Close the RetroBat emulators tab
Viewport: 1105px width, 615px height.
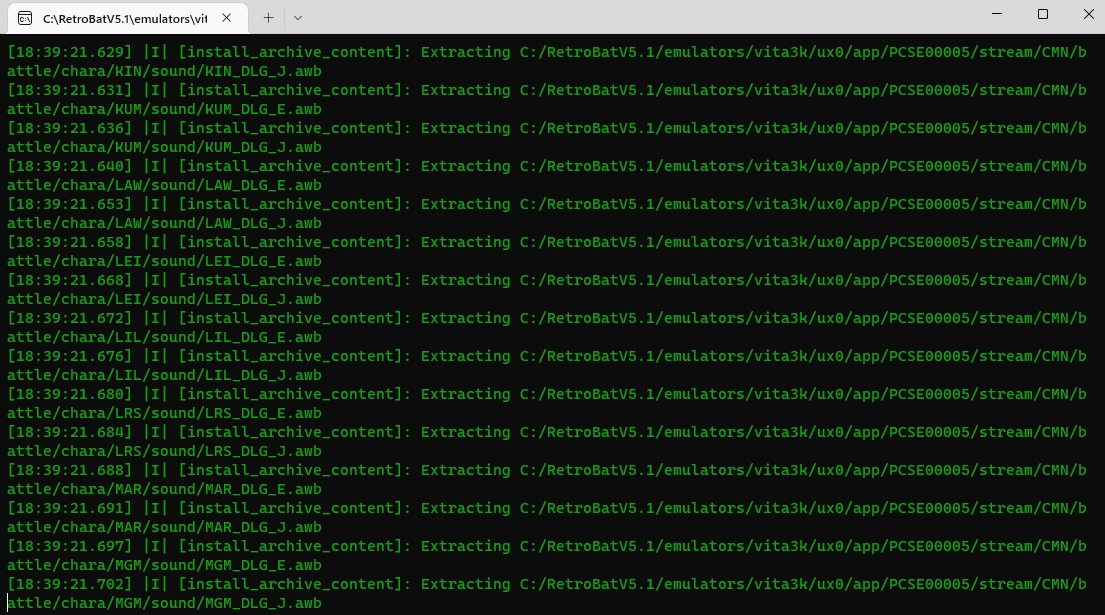click(x=226, y=18)
